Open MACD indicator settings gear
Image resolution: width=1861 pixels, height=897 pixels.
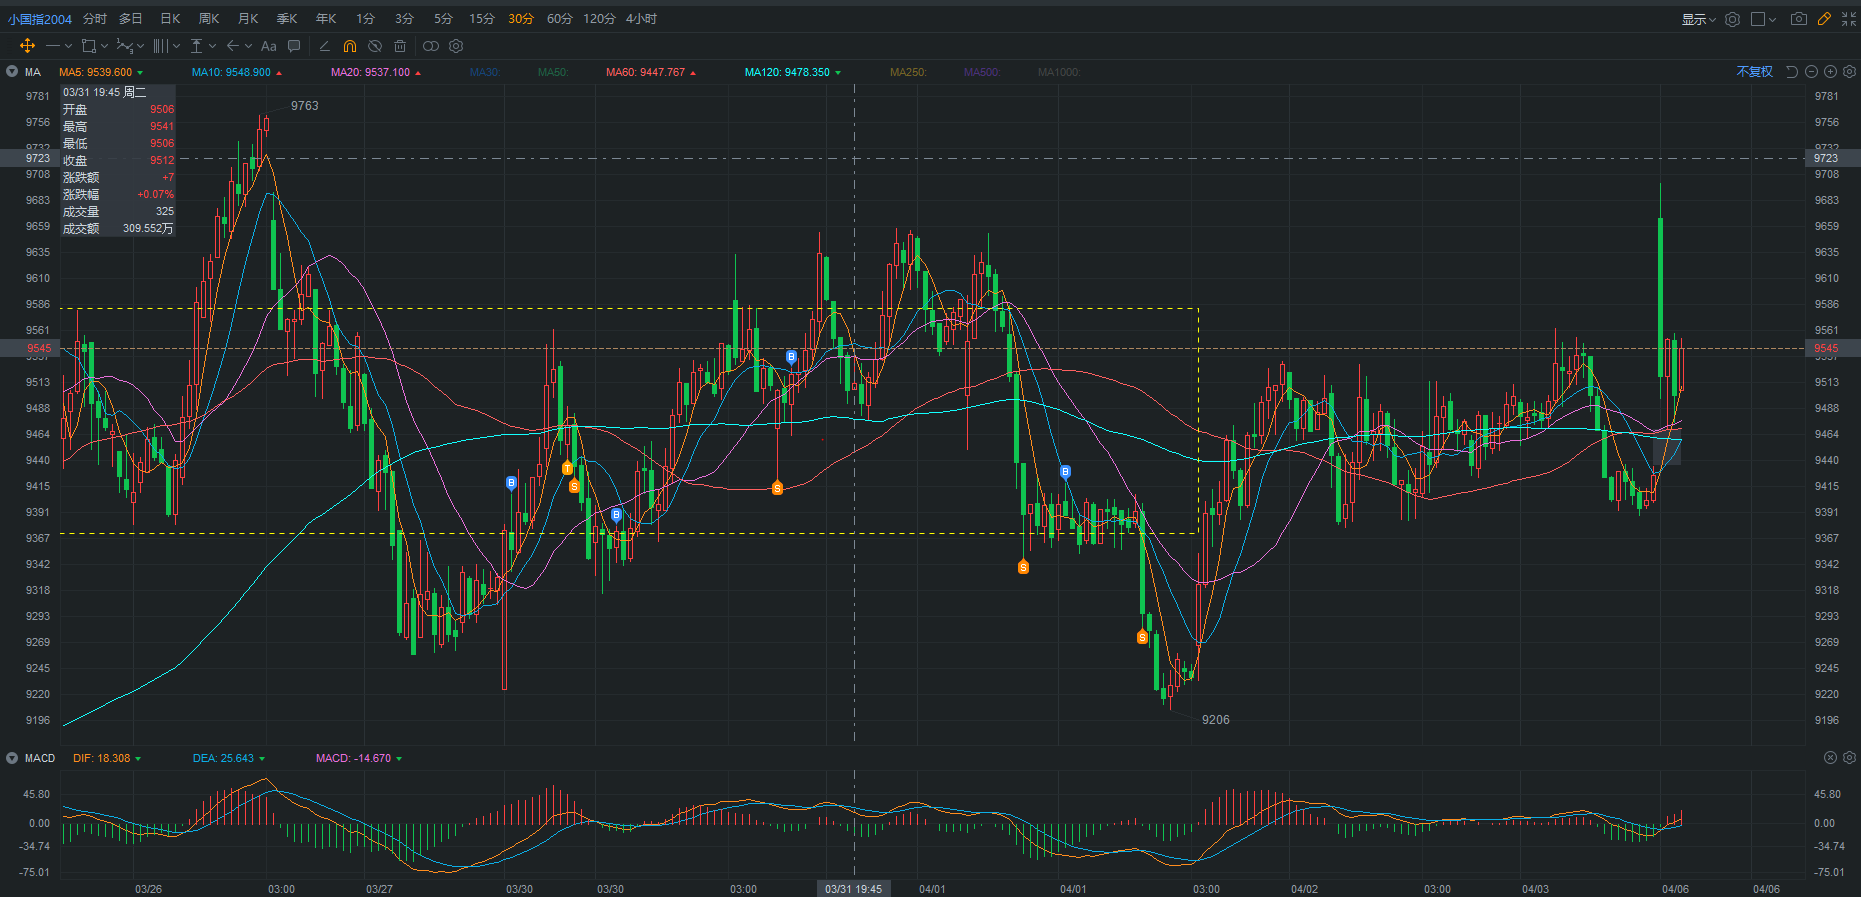pyautogui.click(x=1849, y=758)
